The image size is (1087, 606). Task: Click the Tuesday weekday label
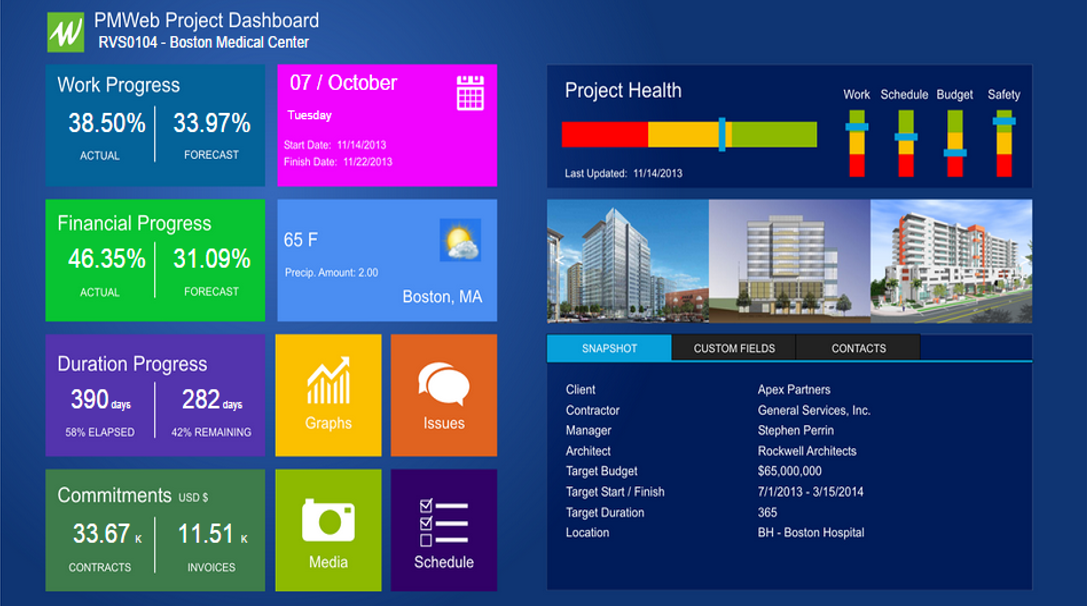(x=310, y=115)
